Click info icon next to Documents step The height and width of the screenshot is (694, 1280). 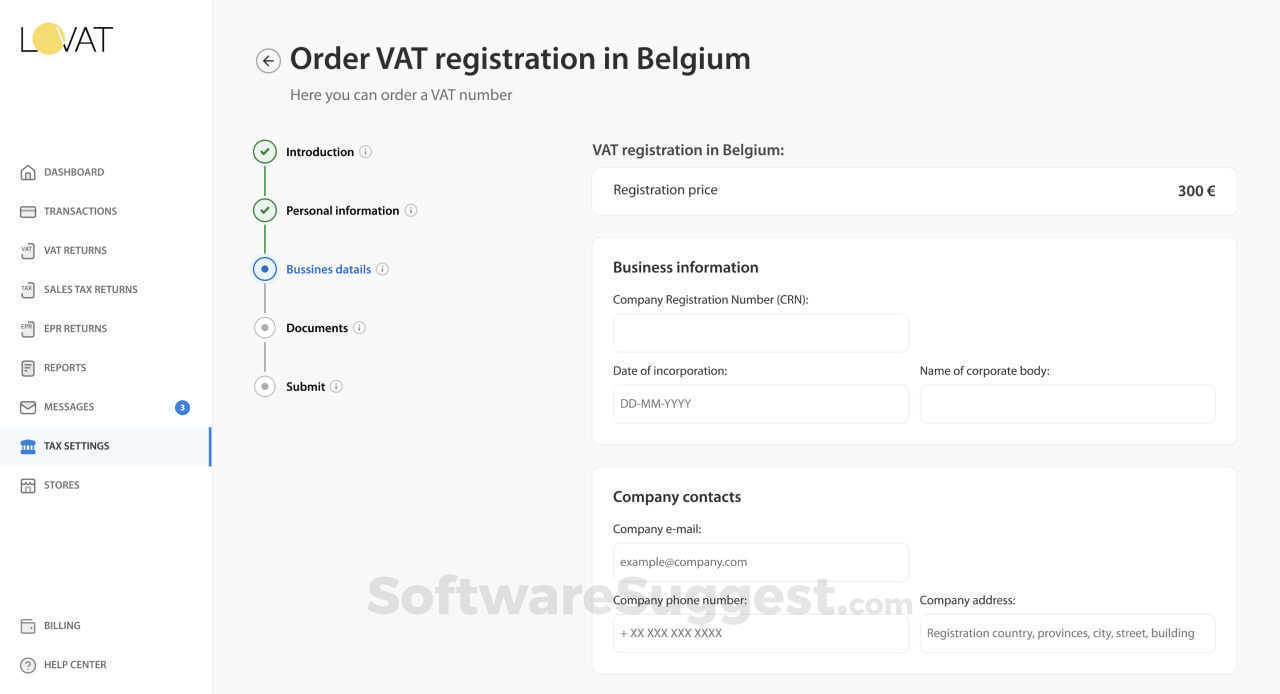pyautogui.click(x=360, y=328)
